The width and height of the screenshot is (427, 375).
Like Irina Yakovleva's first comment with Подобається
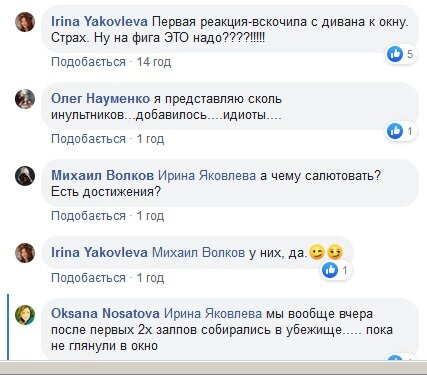pos(88,62)
